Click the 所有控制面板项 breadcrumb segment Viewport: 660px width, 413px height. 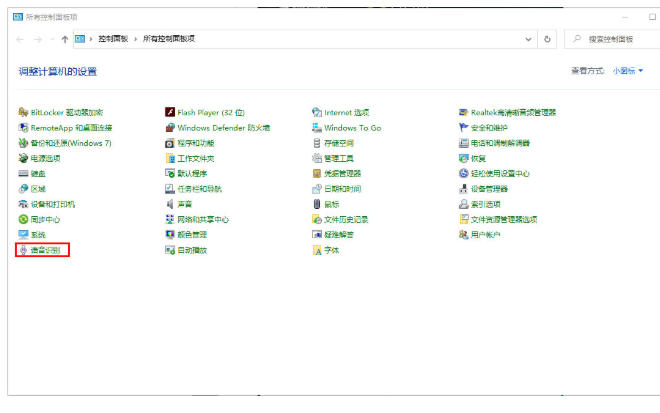[169, 39]
